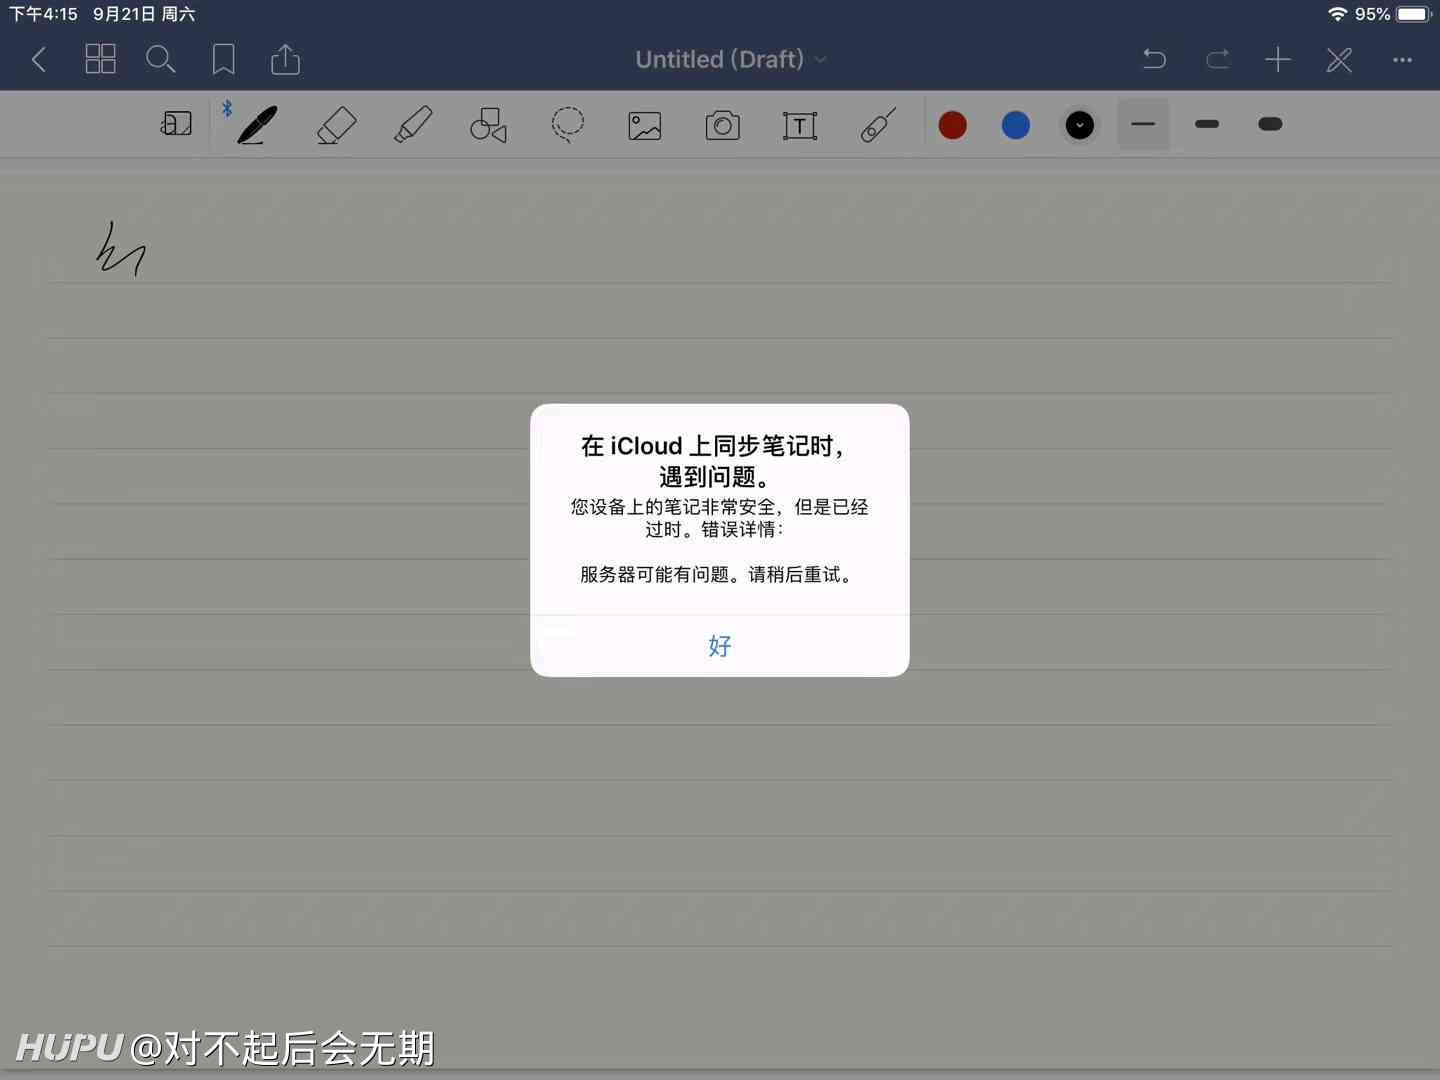Choose the red pen color

click(x=953, y=125)
